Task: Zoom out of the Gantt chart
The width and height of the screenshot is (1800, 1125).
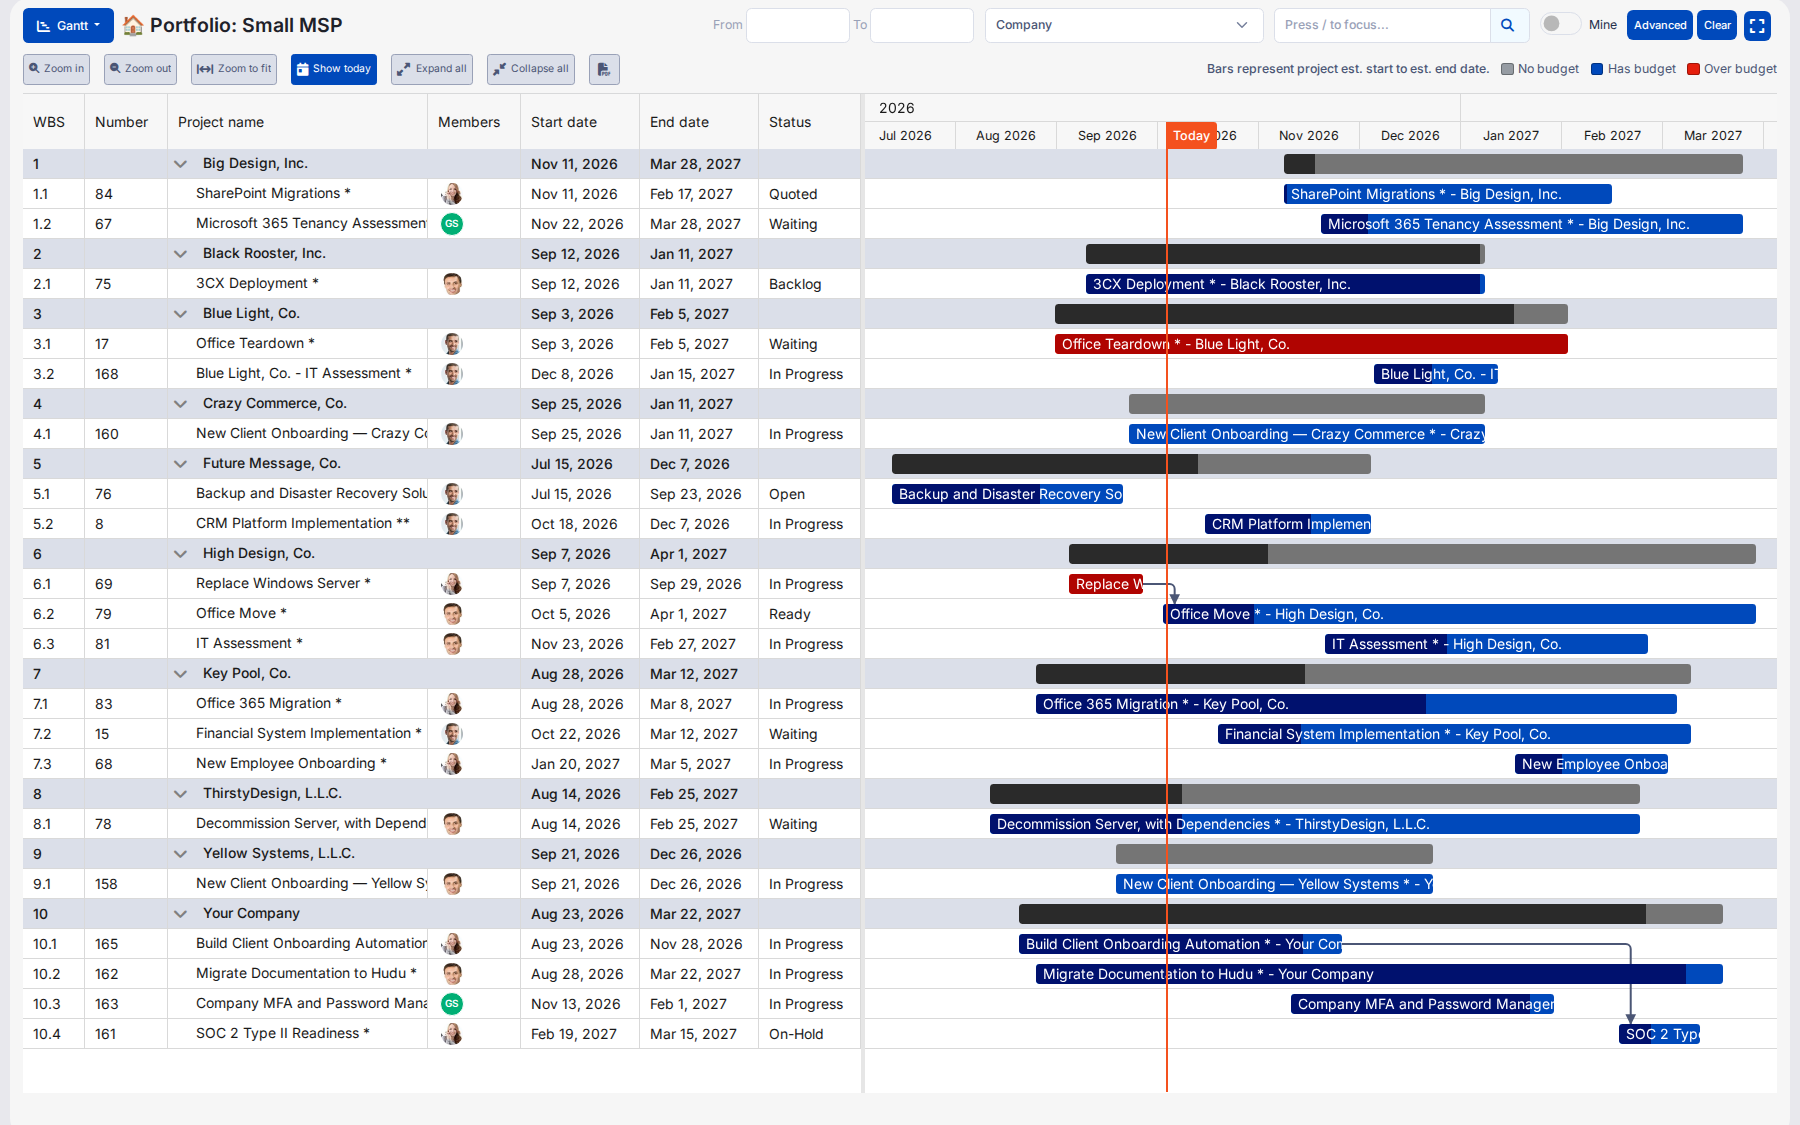Action: 141,69
